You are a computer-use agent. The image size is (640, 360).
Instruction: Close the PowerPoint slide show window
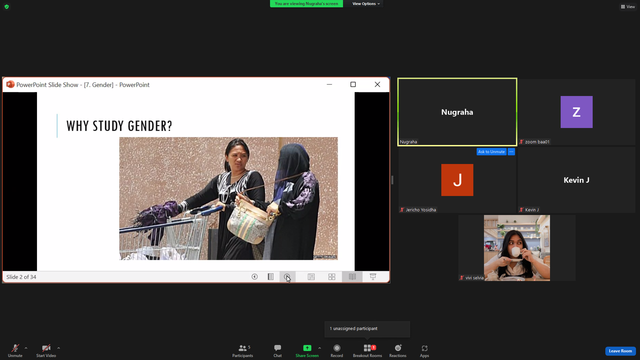point(377,84)
